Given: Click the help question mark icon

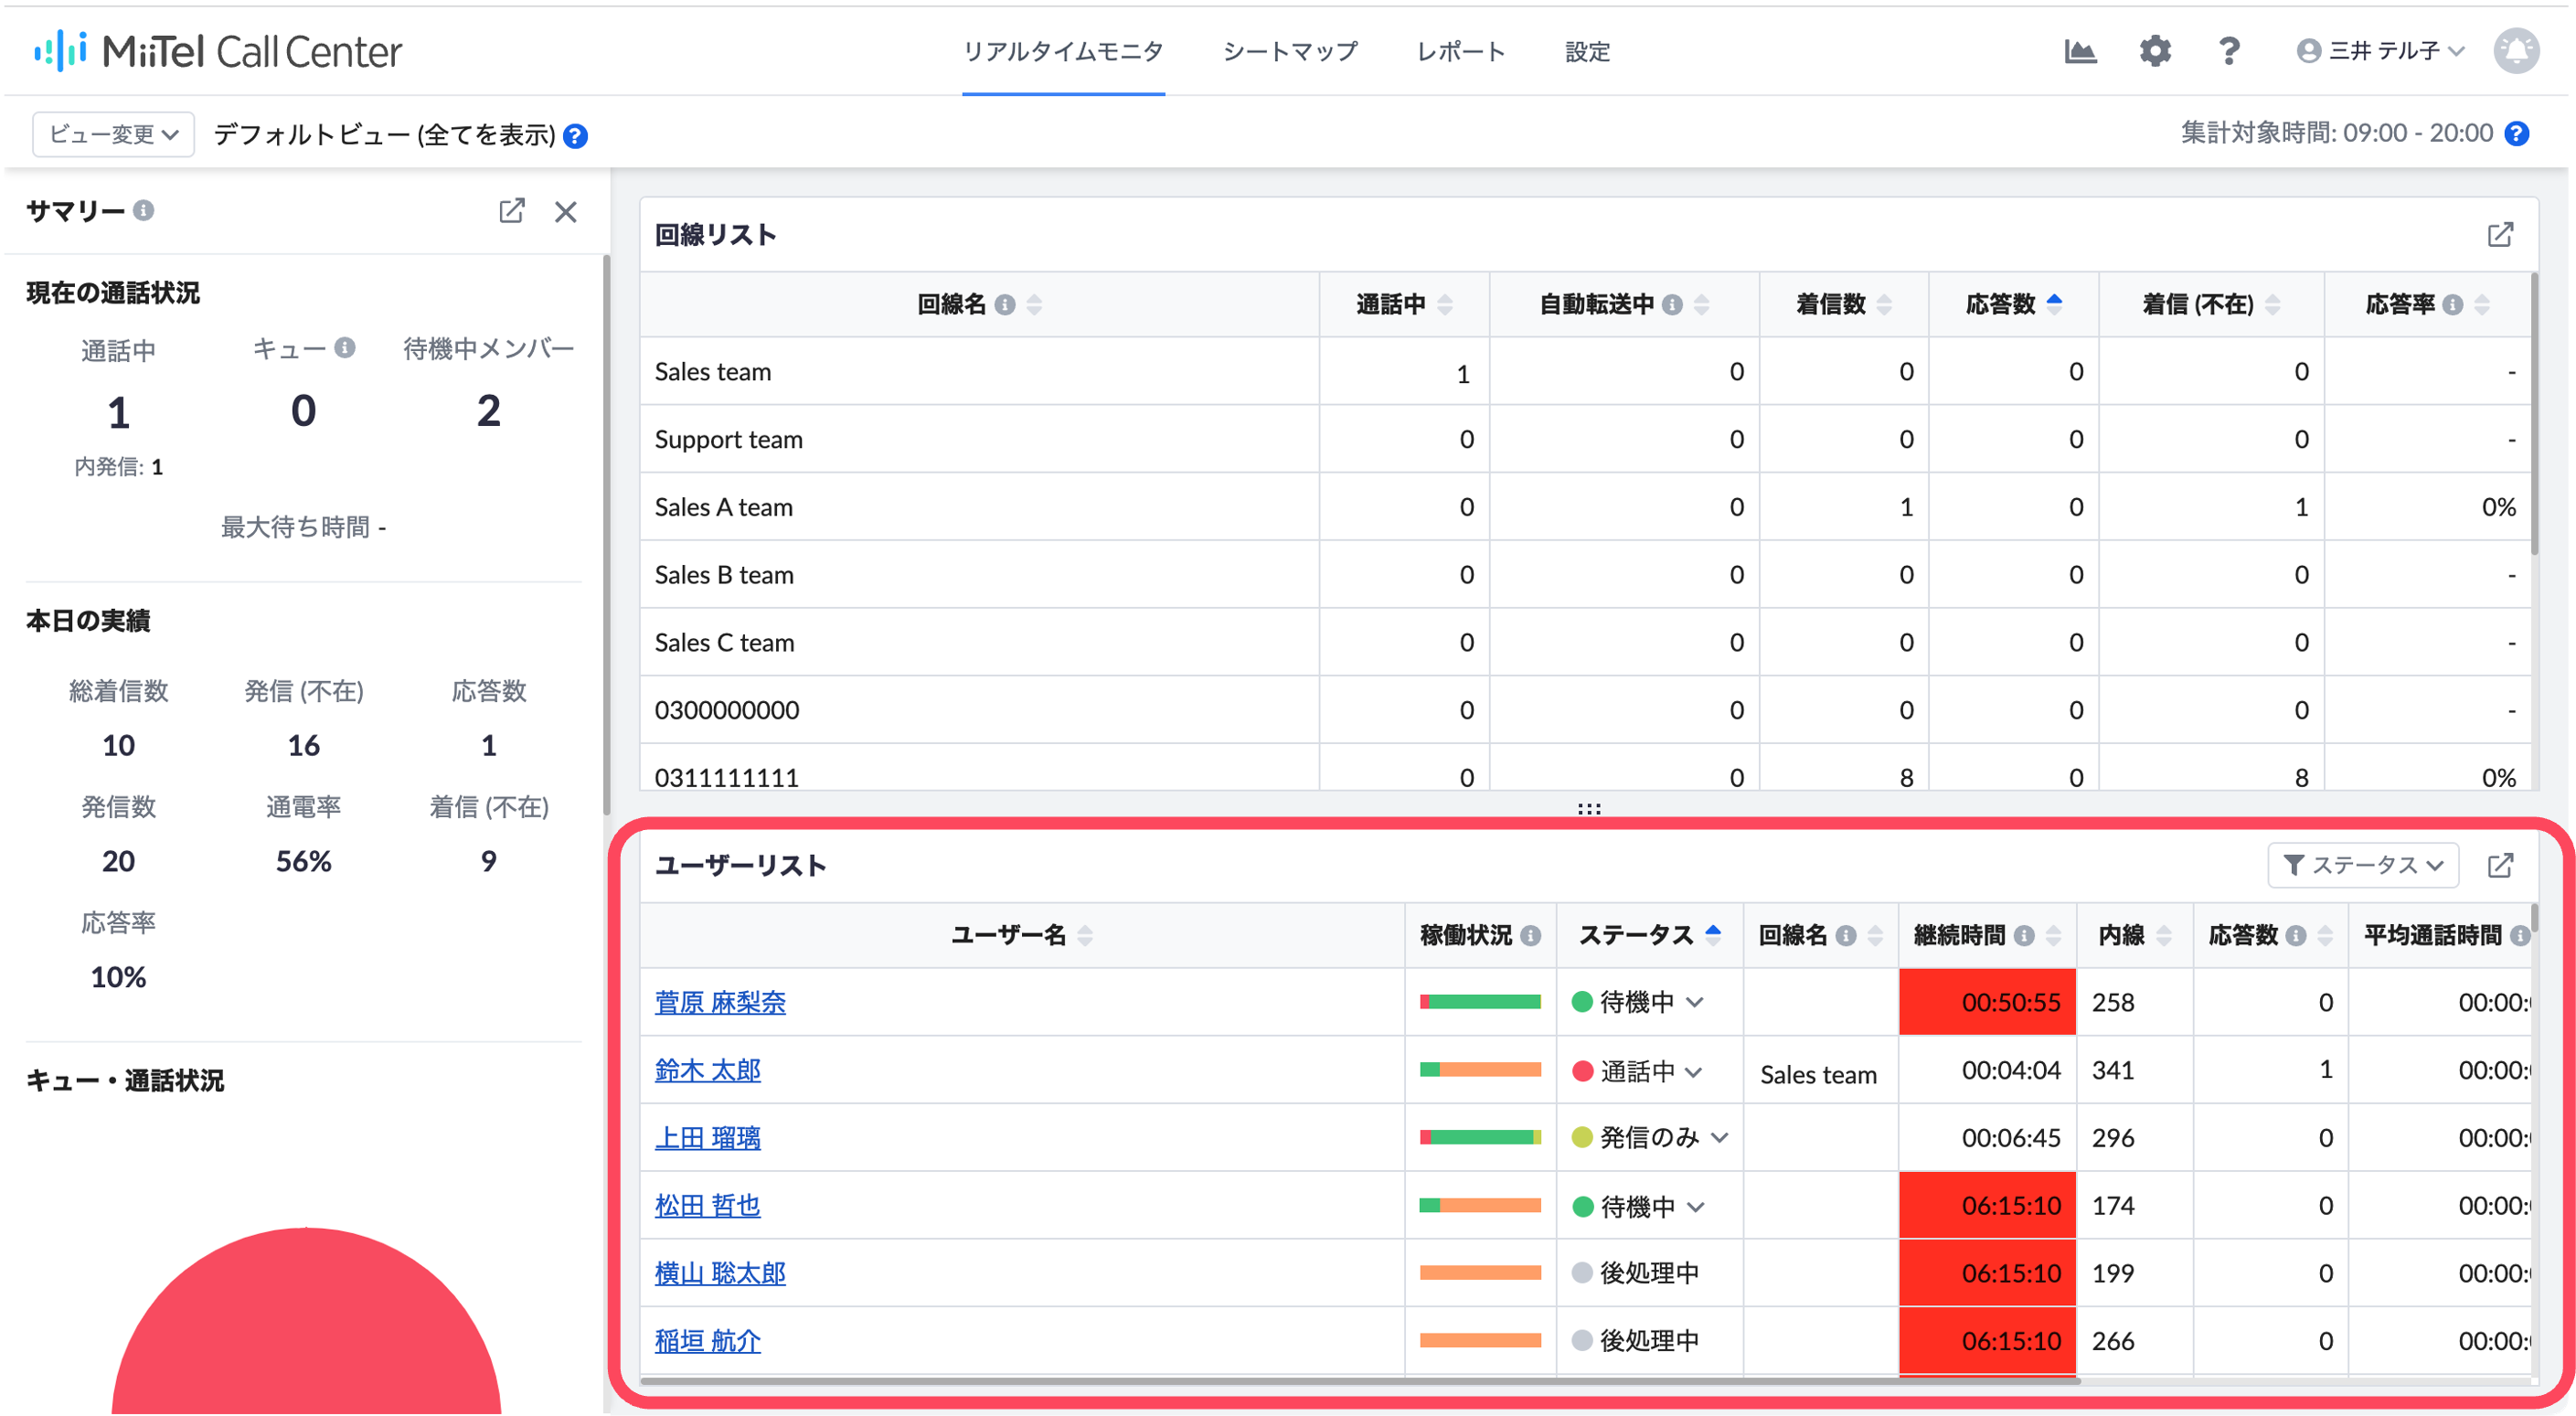Looking at the screenshot, I should tap(2228, 51).
